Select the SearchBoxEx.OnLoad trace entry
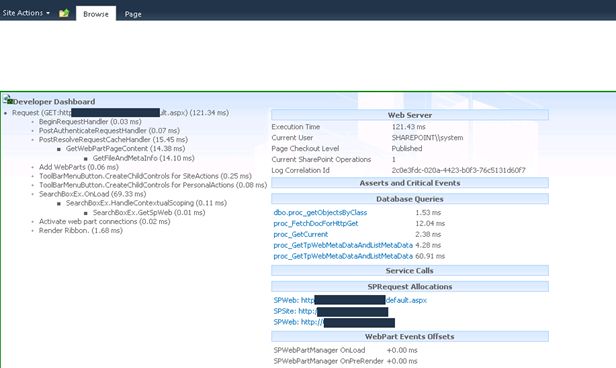 point(92,194)
